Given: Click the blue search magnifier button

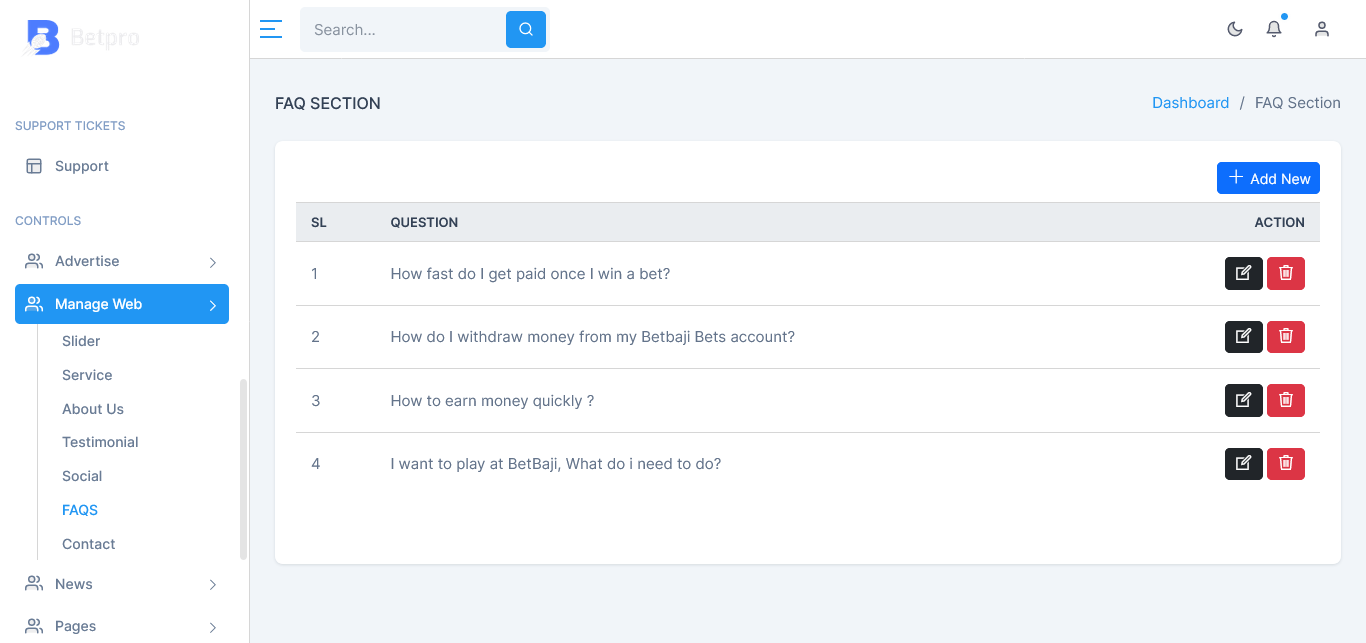Looking at the screenshot, I should pos(526,30).
